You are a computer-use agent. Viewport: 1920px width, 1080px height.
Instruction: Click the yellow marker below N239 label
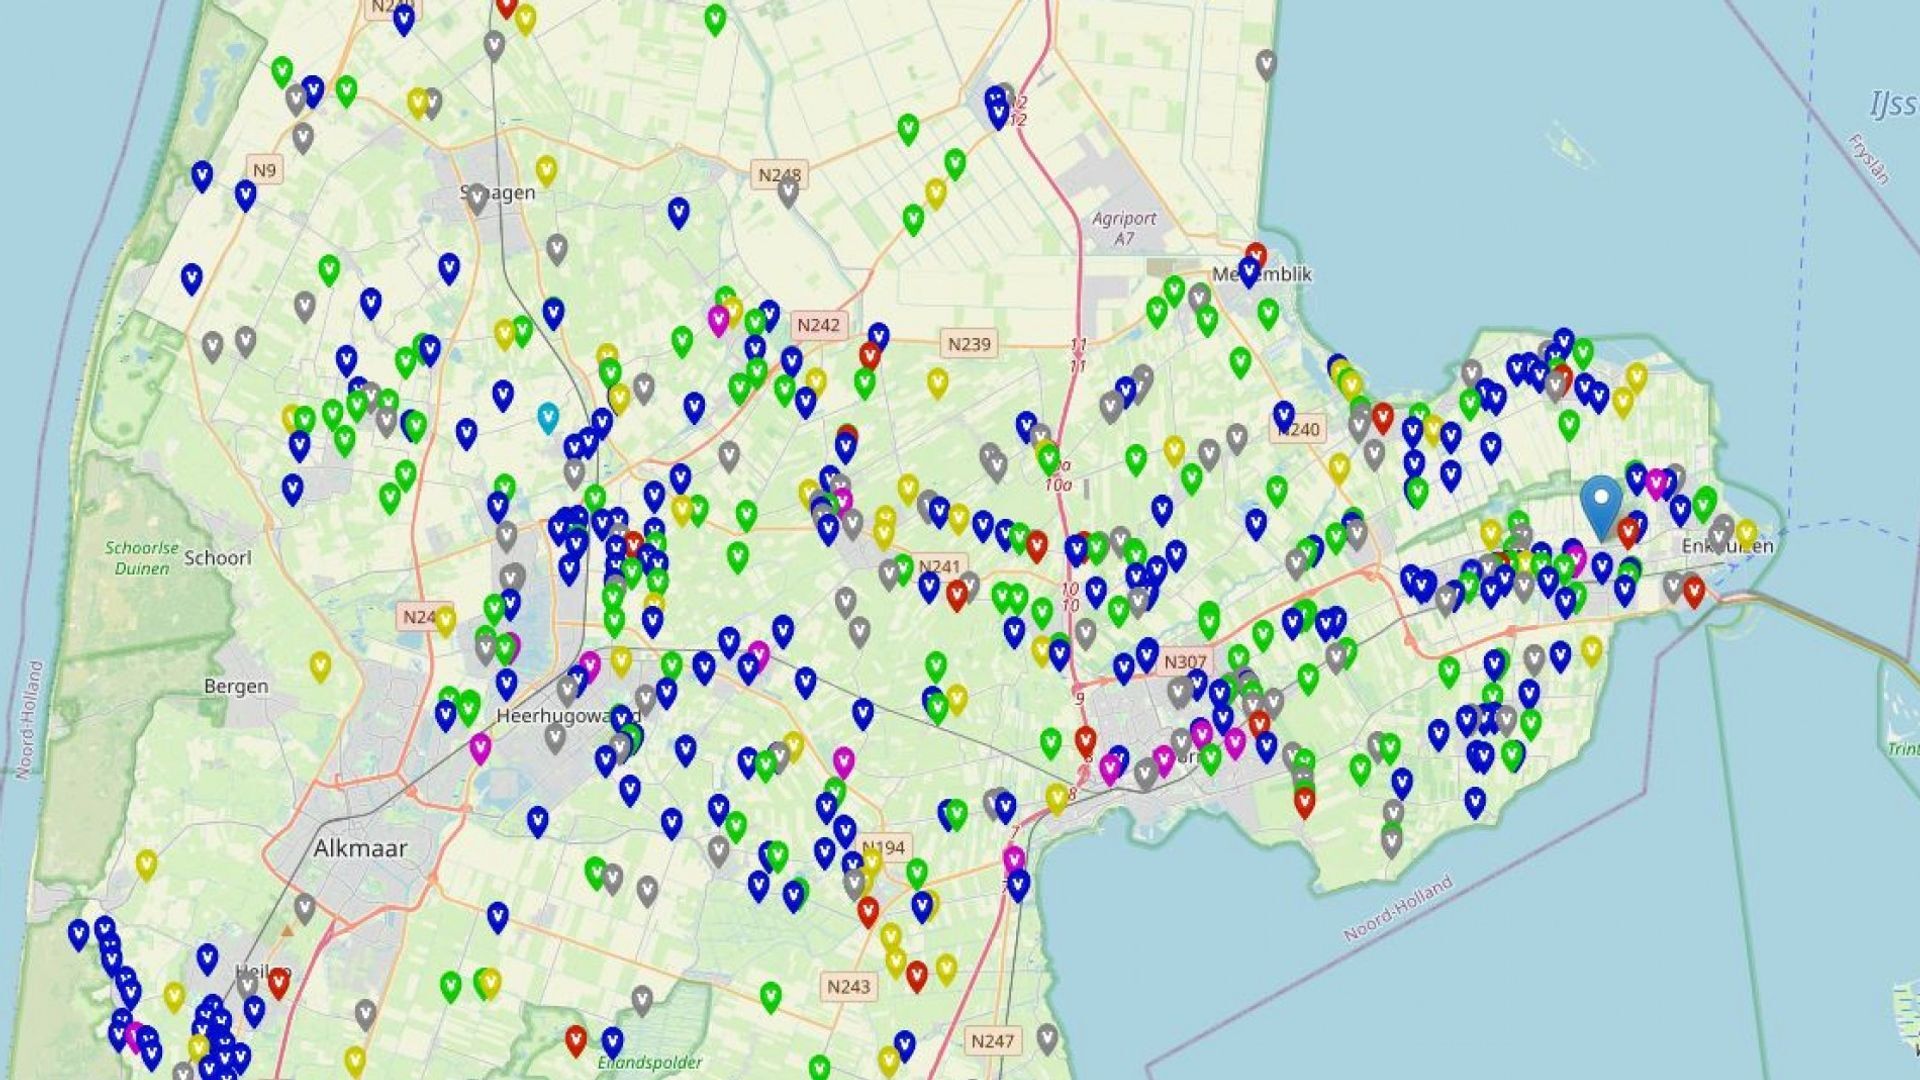click(x=937, y=381)
